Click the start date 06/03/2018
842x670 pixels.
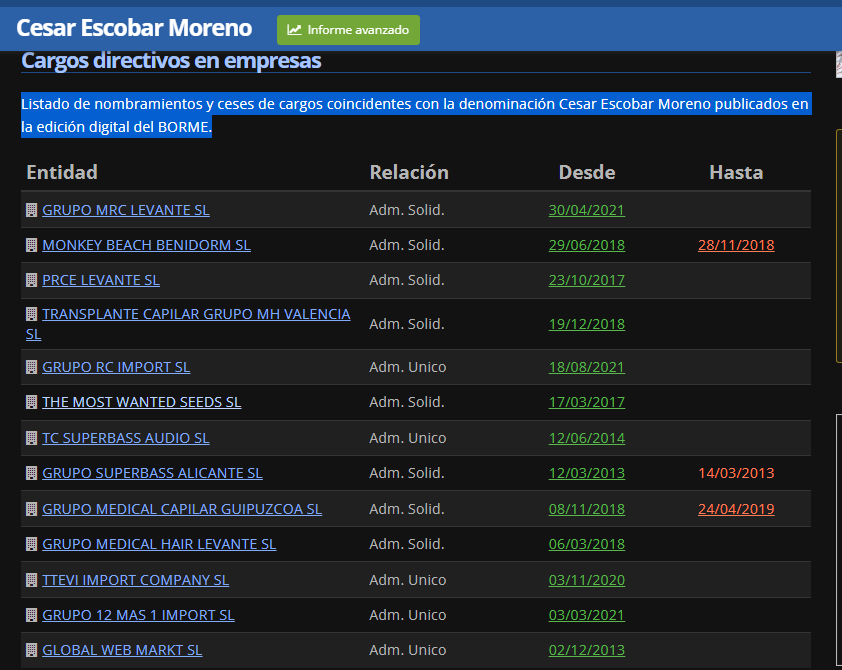[586, 544]
